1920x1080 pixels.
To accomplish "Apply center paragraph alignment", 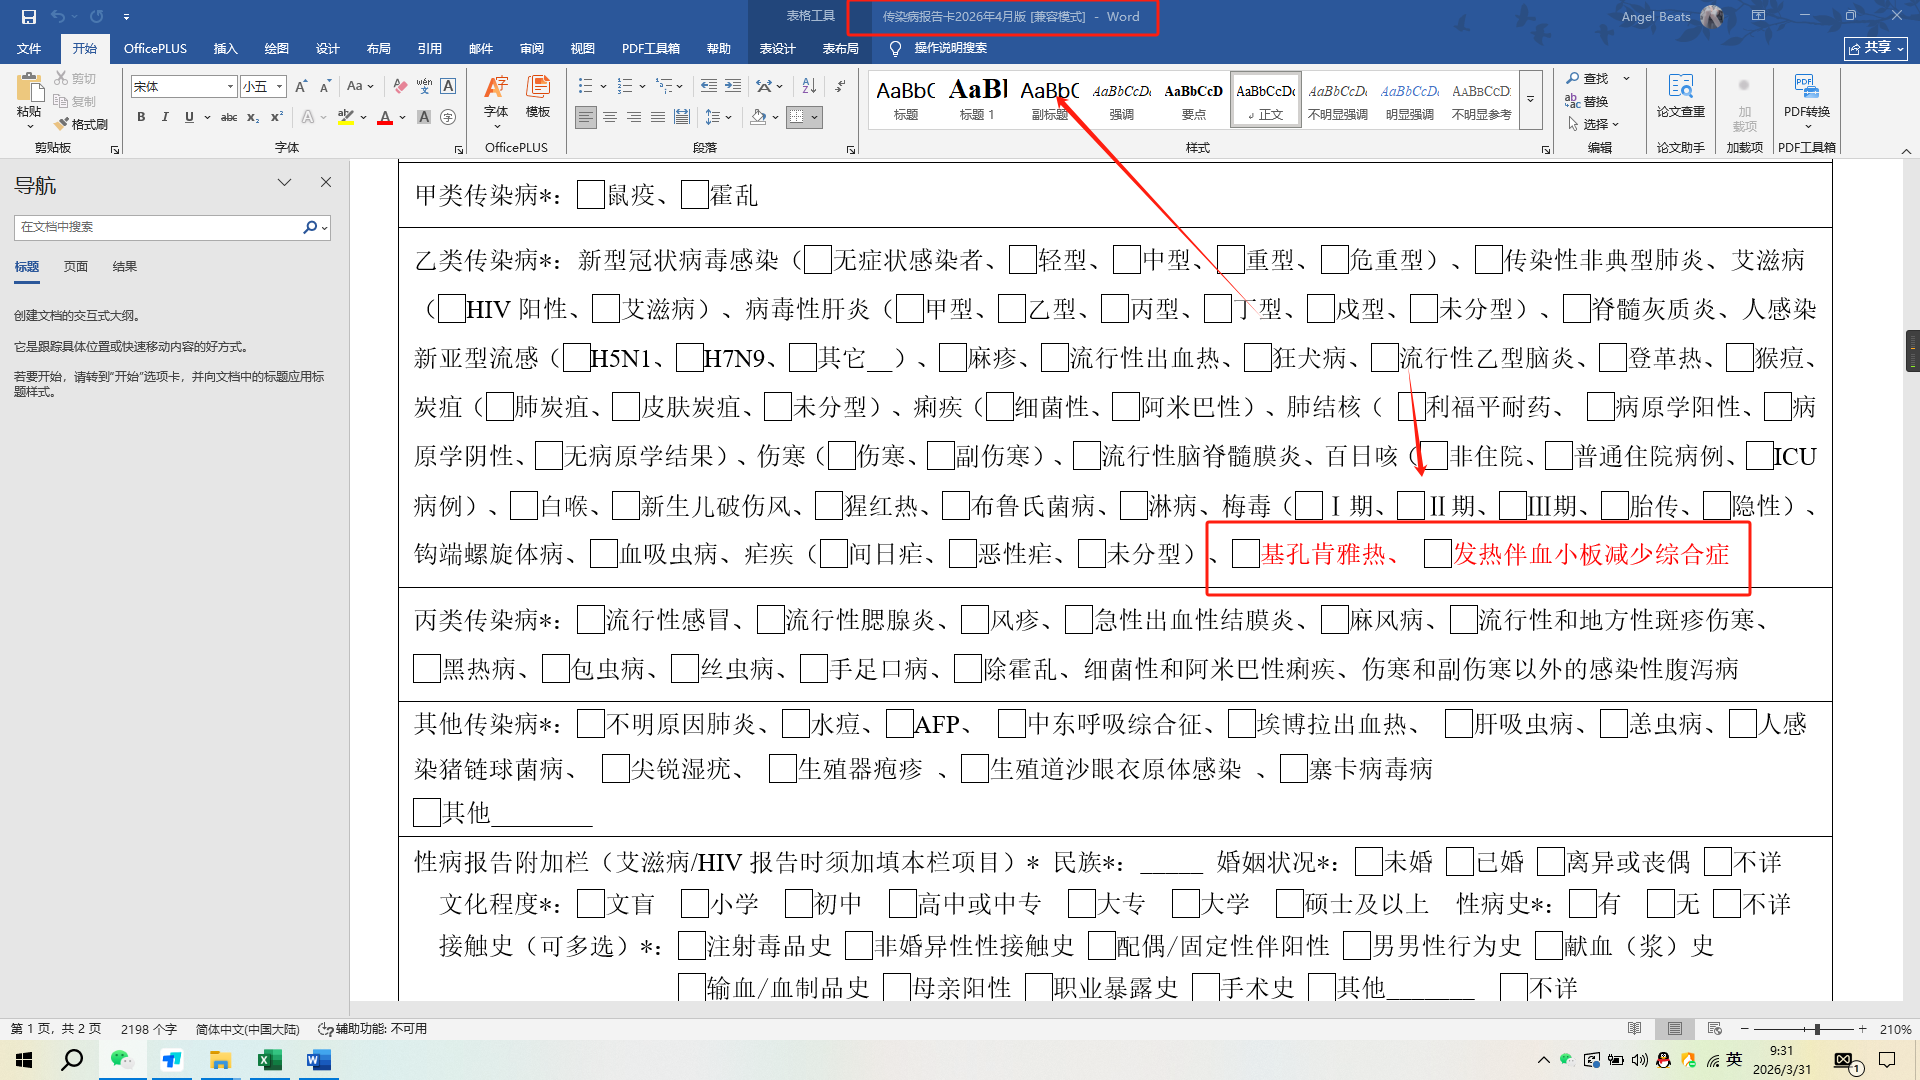I will click(x=610, y=117).
